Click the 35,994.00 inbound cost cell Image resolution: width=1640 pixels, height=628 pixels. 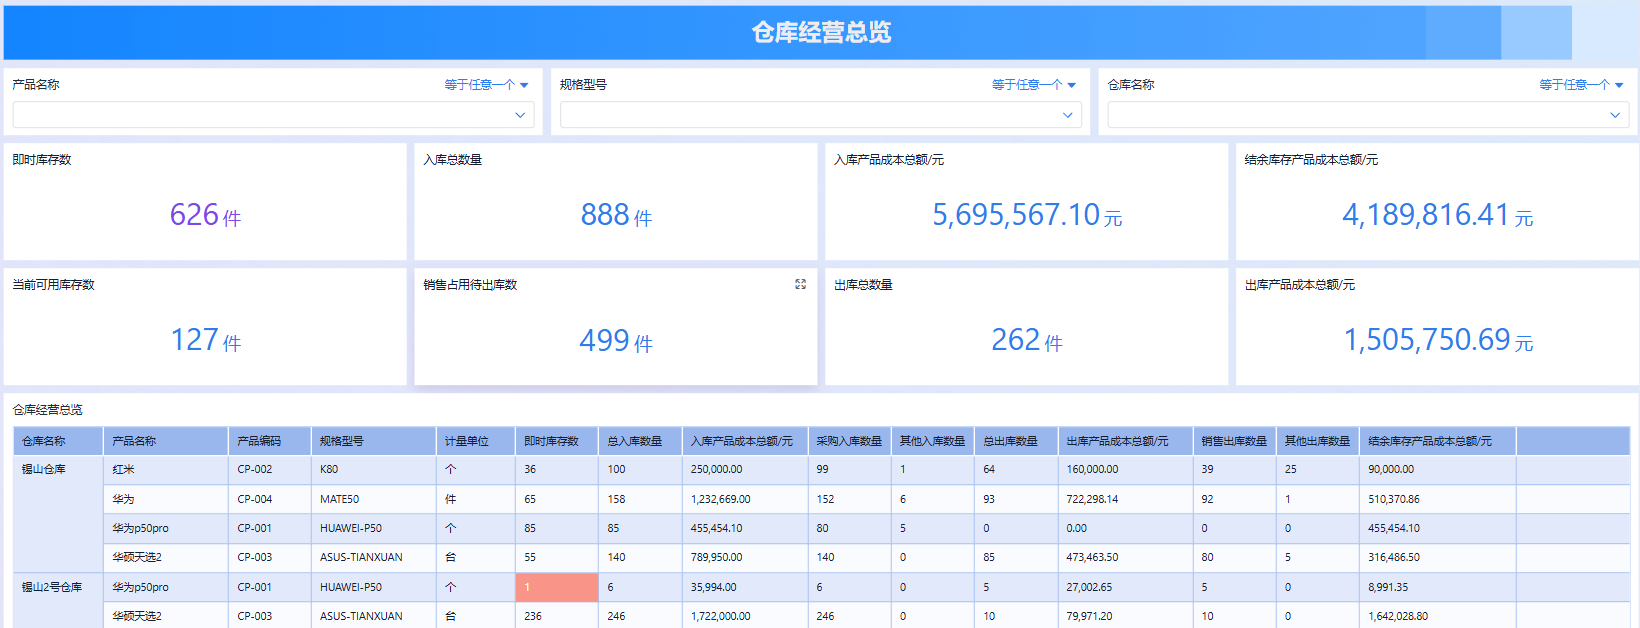coord(745,587)
